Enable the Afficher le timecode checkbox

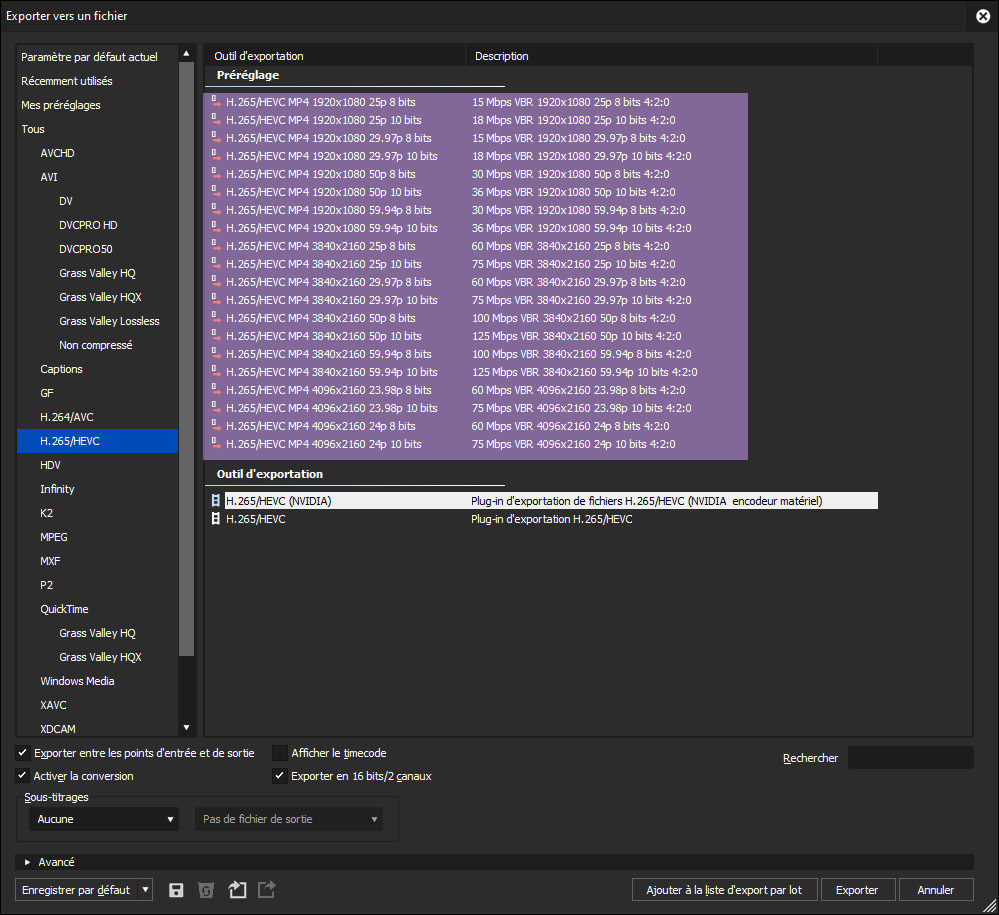click(x=280, y=753)
